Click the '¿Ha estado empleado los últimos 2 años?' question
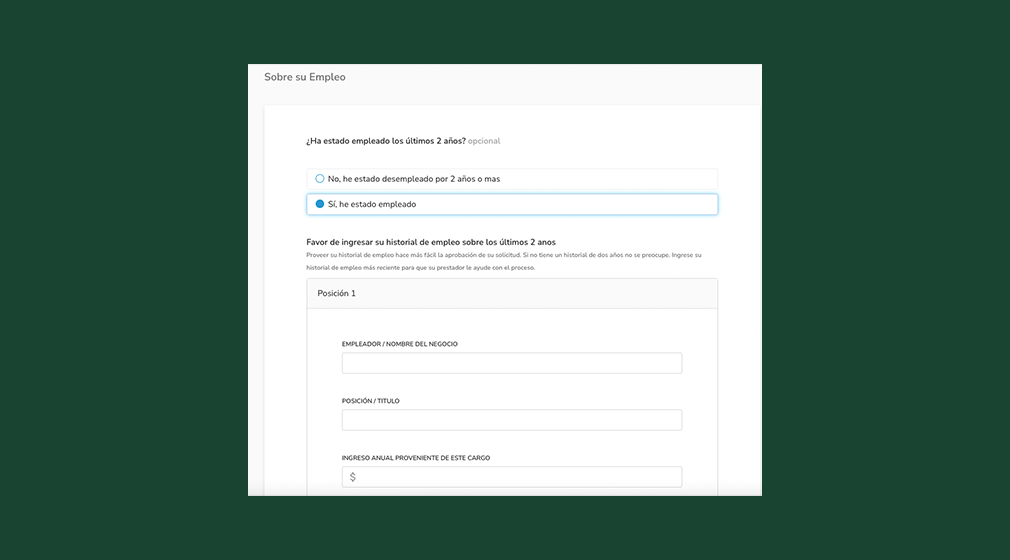Screen dimensions: 1010x560 386,141
